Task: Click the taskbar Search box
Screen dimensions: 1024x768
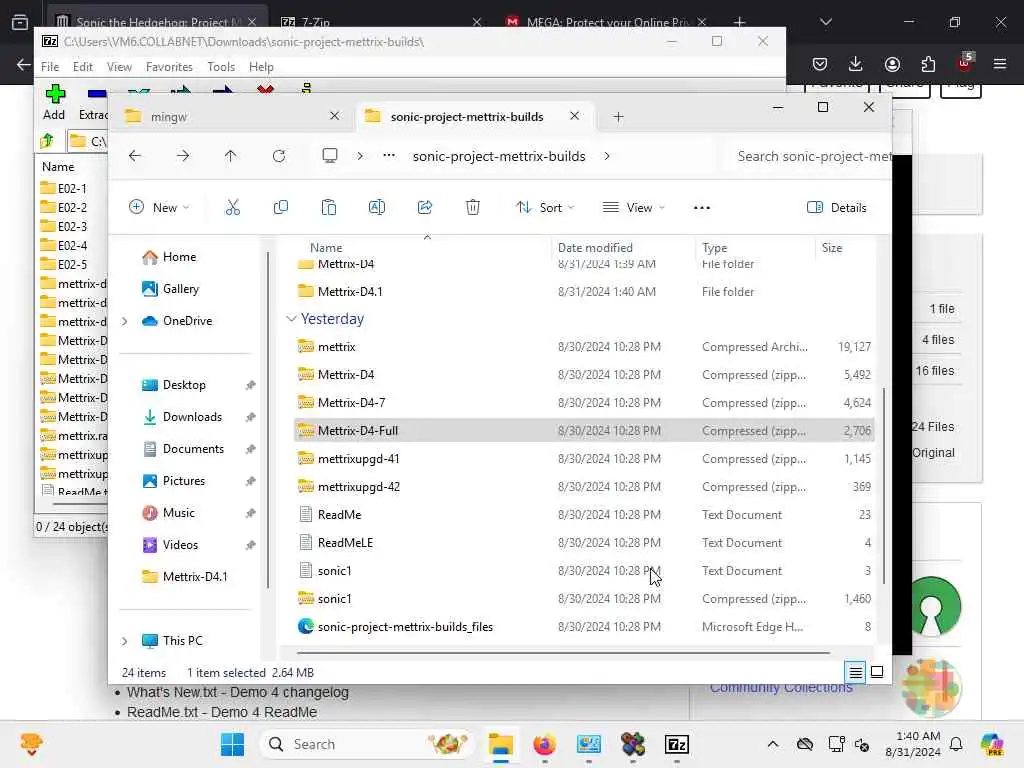Action: click(x=368, y=744)
